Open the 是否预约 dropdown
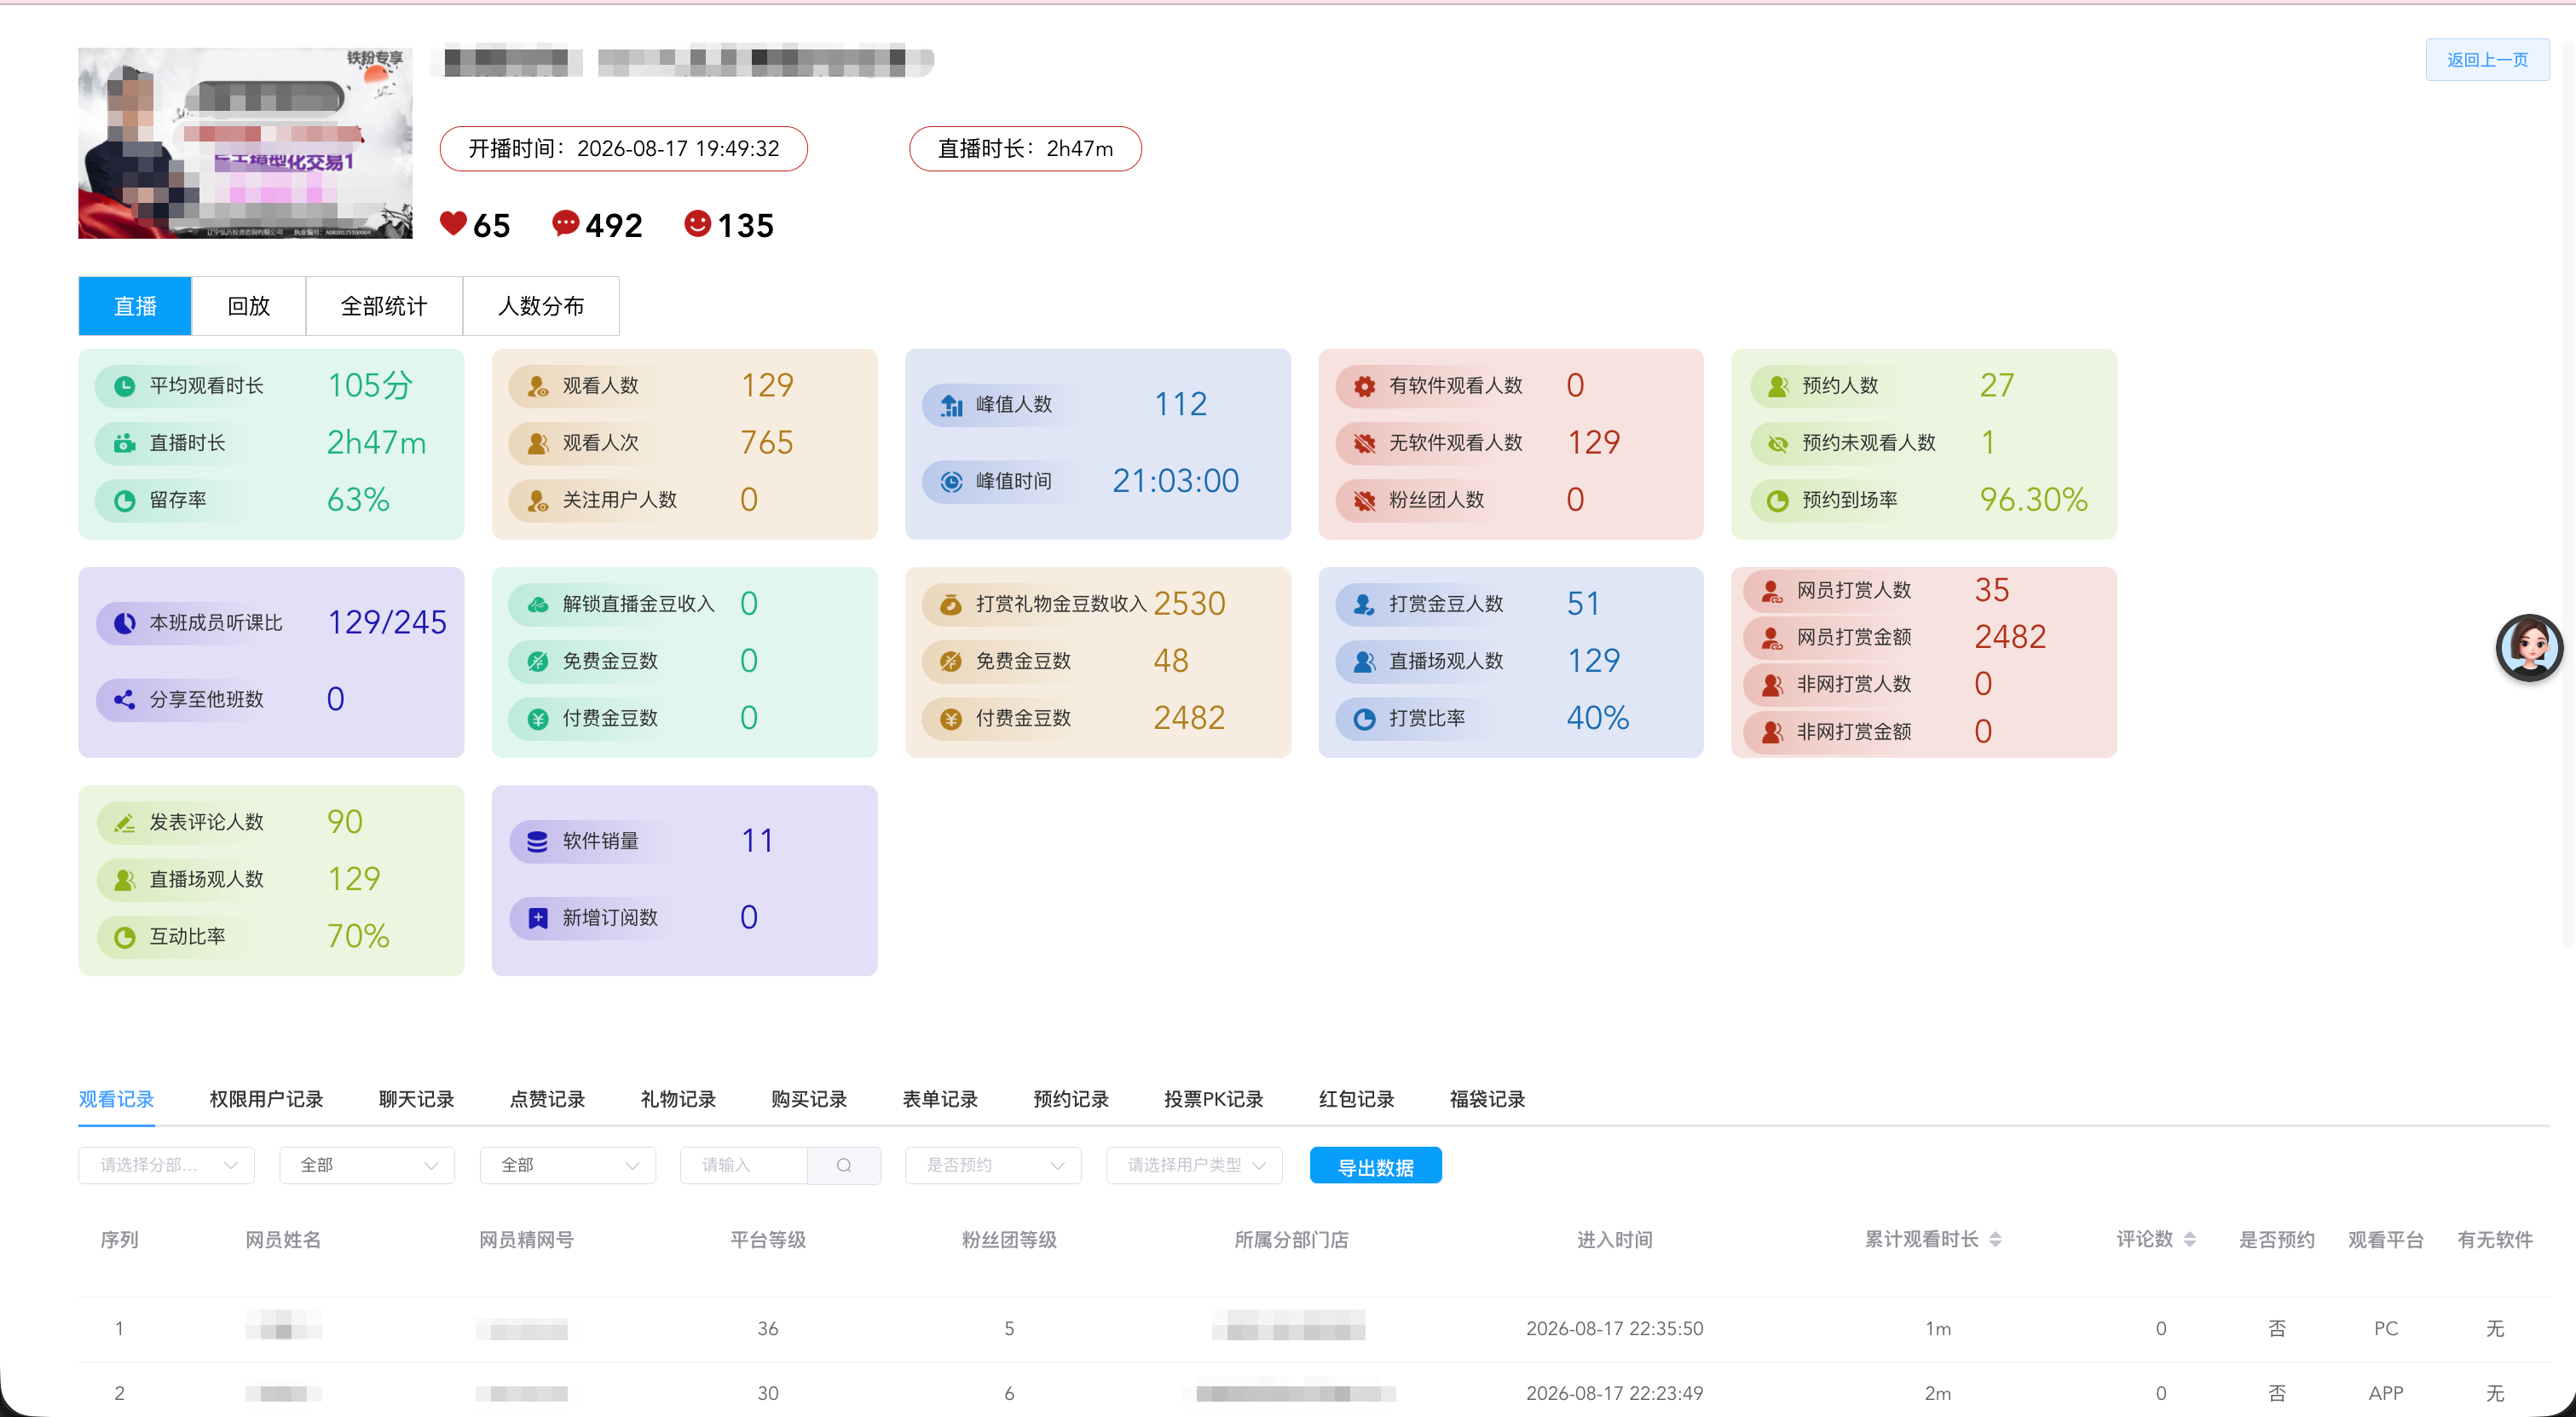The image size is (2576, 1417). click(x=993, y=1165)
